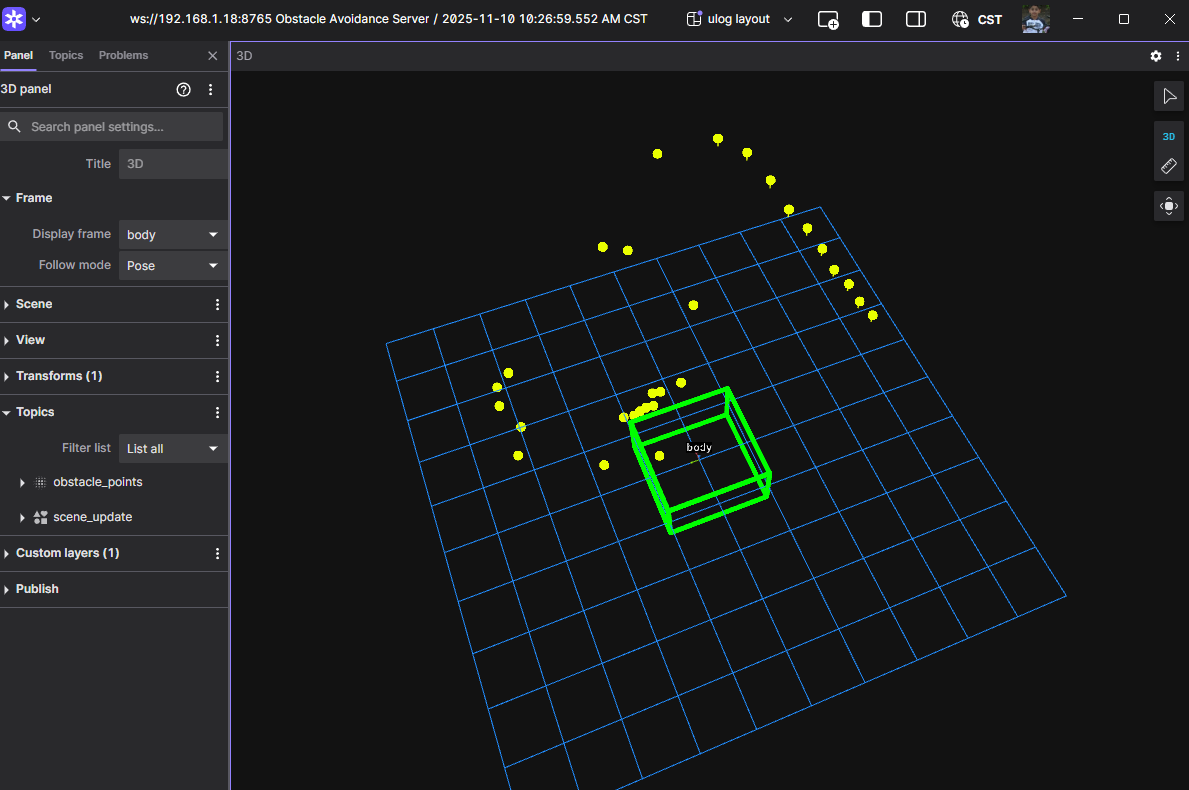Click the recenter view icon
This screenshot has height=790, width=1189.
[x=1168, y=207]
